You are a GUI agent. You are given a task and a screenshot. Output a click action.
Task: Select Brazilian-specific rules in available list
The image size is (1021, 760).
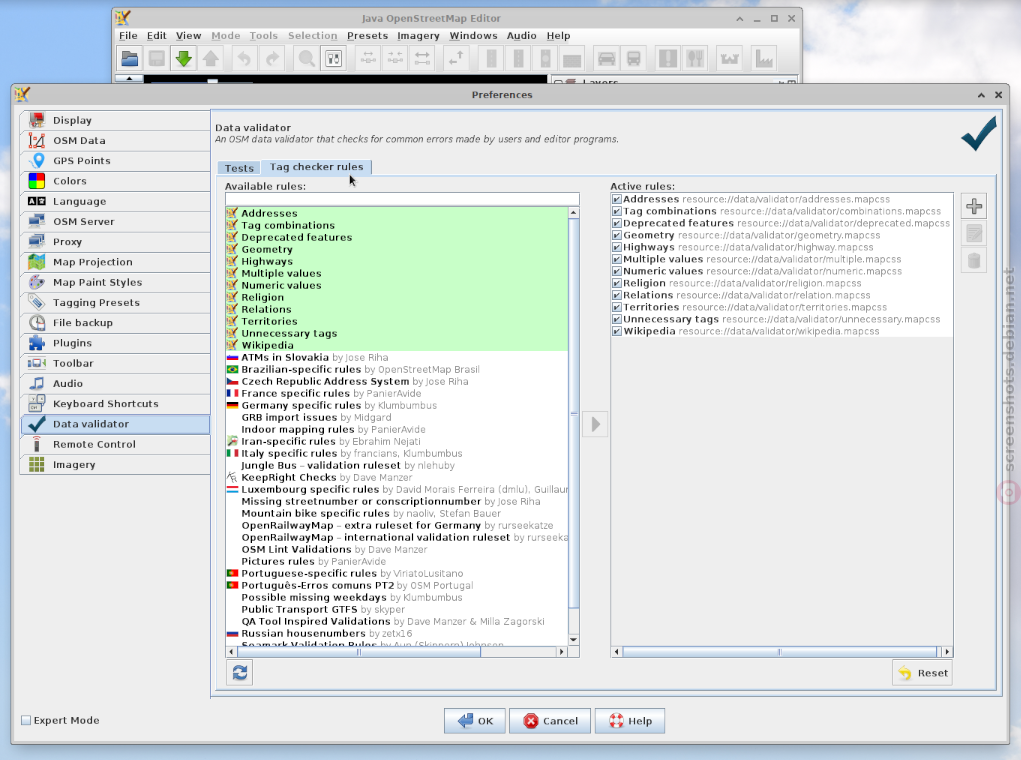click(397, 369)
